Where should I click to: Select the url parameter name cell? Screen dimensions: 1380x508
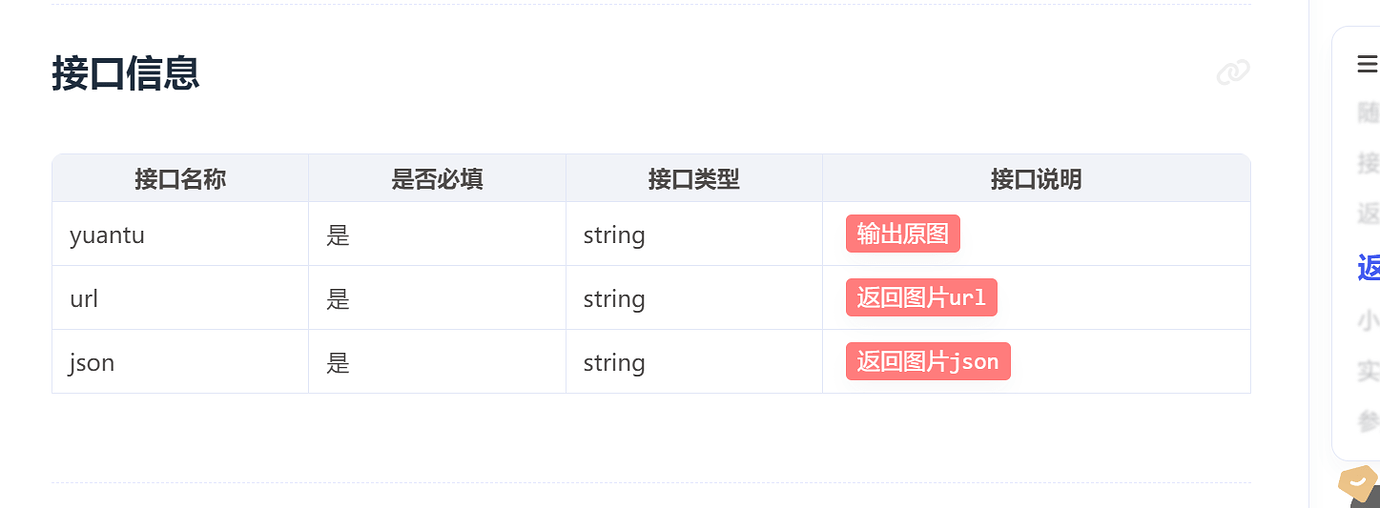[x=180, y=298]
